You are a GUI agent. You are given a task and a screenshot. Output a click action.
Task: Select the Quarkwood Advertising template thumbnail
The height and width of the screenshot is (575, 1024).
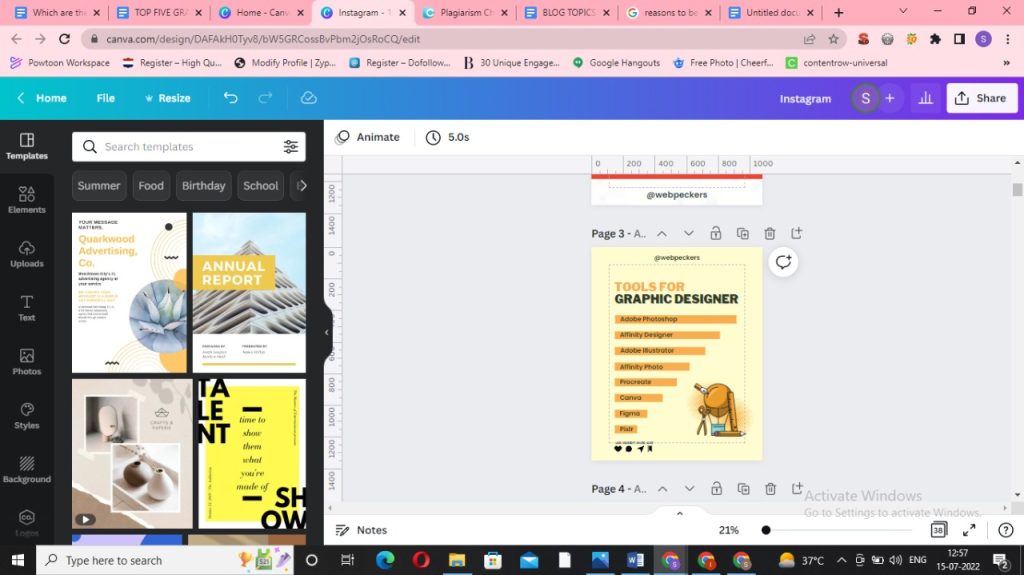(x=129, y=293)
